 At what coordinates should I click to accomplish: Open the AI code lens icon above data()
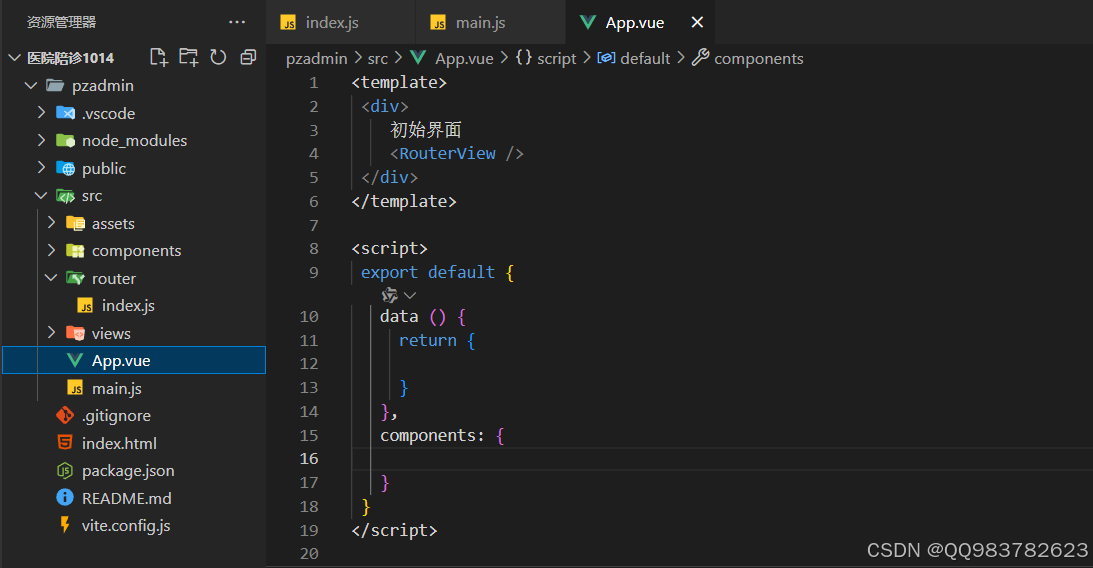[x=390, y=295]
